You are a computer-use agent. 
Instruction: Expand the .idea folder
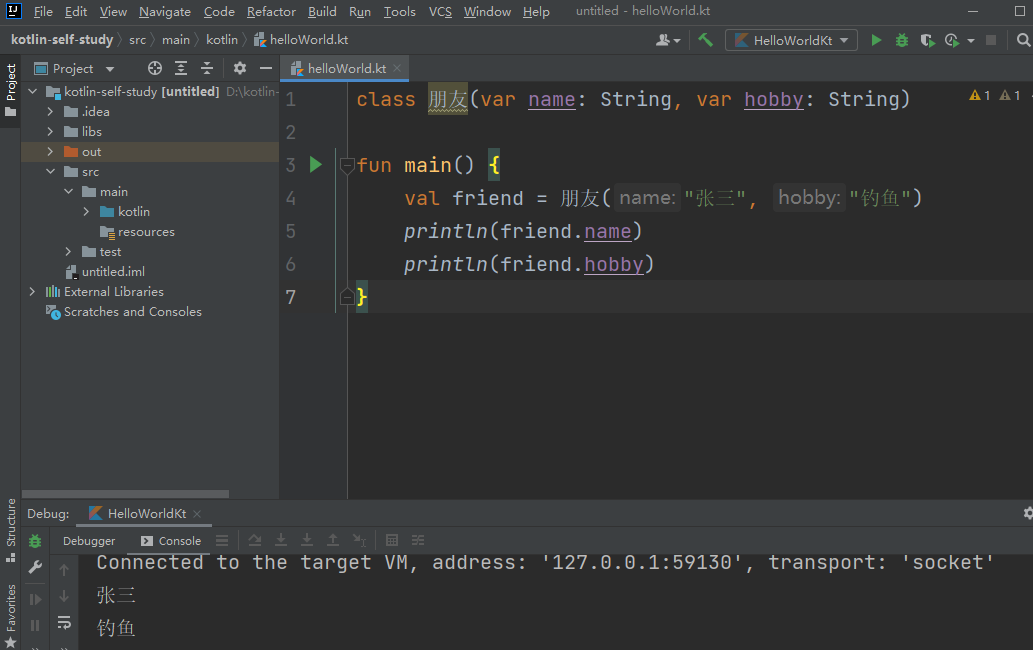click(50, 112)
